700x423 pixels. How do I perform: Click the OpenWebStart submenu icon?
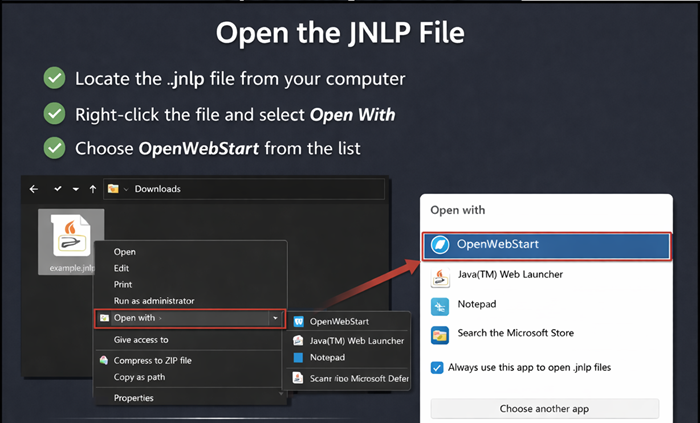click(298, 321)
